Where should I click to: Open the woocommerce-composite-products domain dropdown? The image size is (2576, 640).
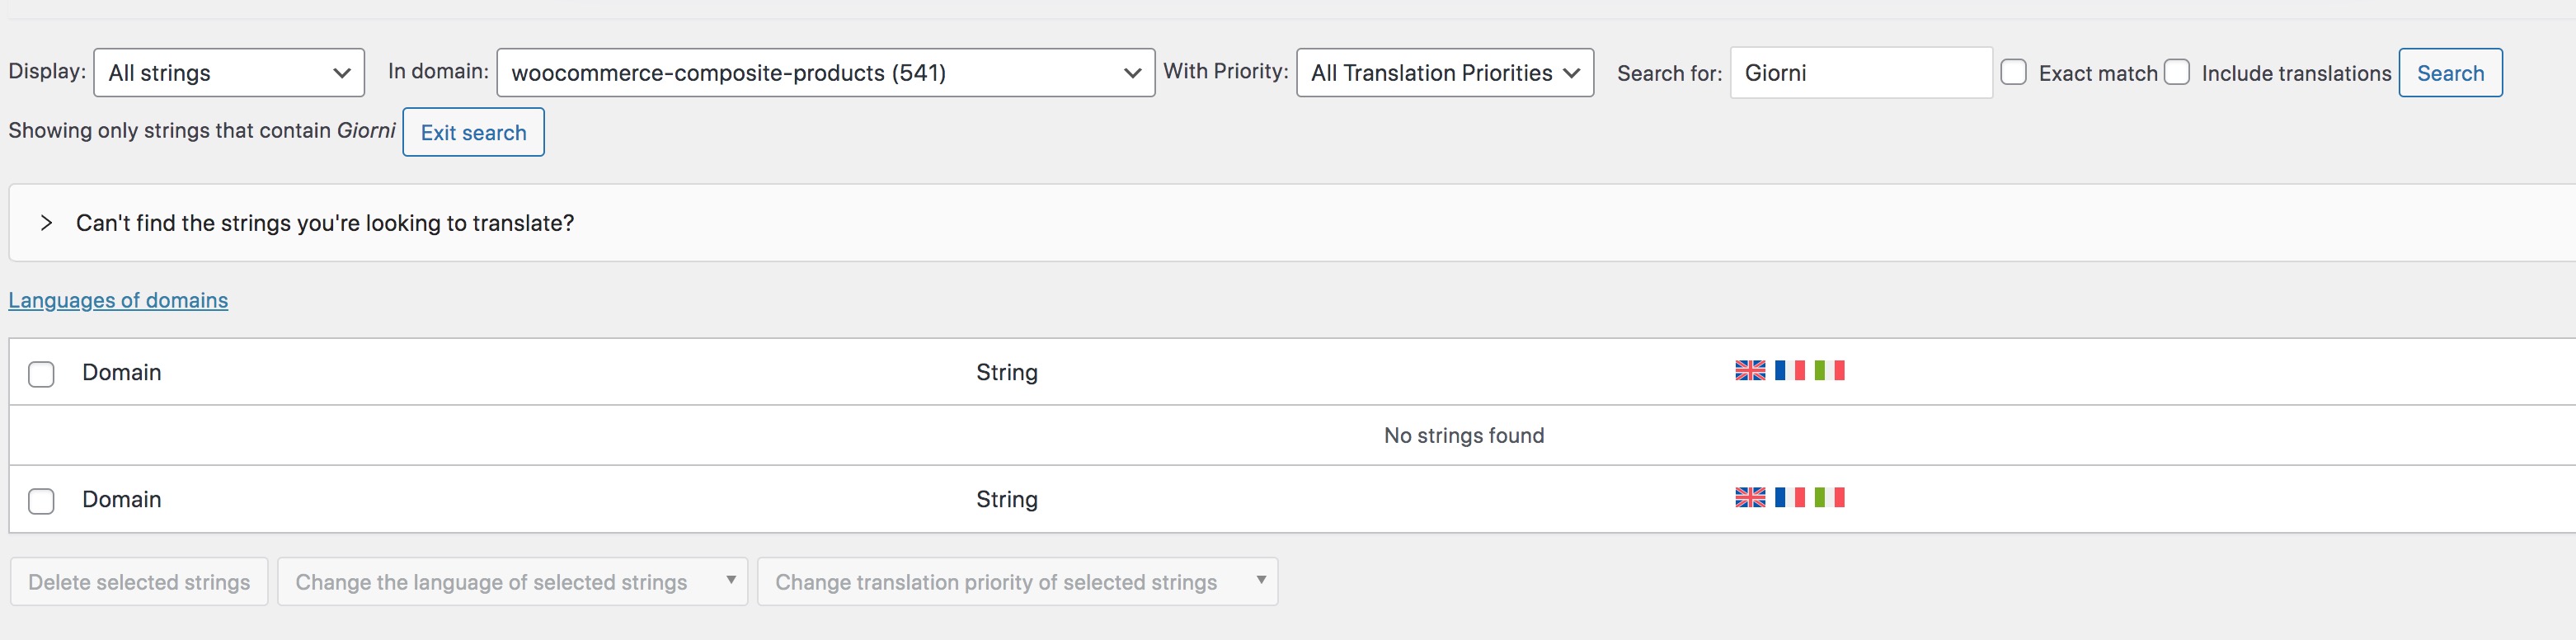(x=826, y=73)
